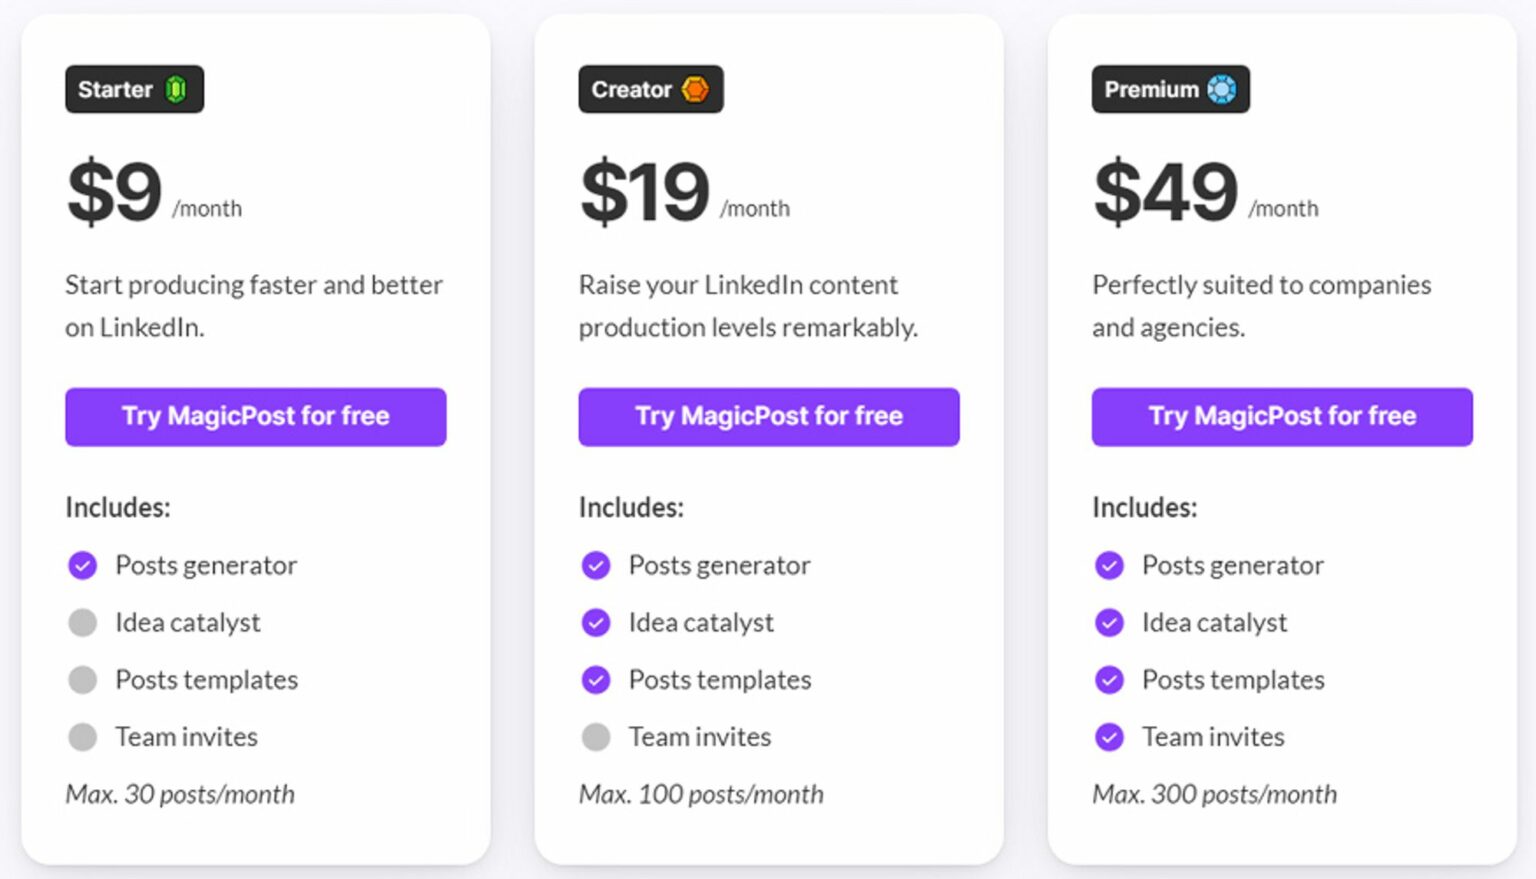Screen dimensions: 1536x879
Task: Click the Idea catalyst checkmark in Creator plan
Action: [595, 622]
